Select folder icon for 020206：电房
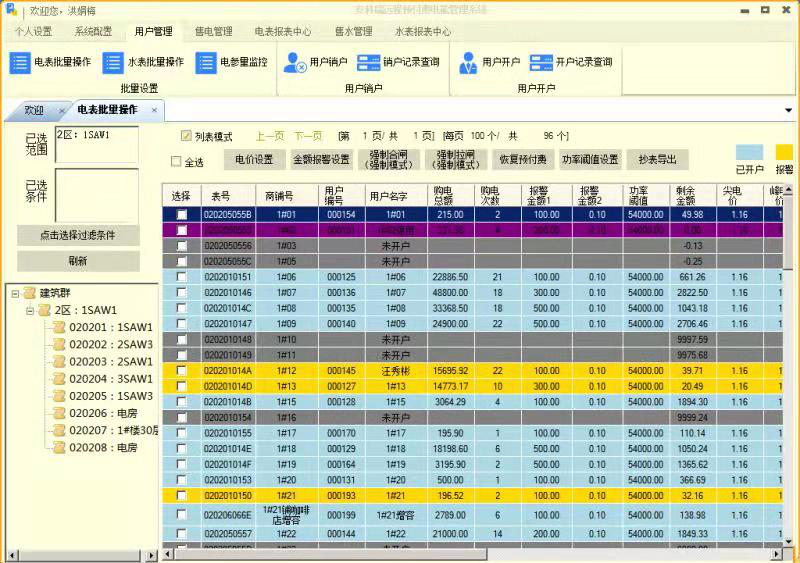 point(60,413)
